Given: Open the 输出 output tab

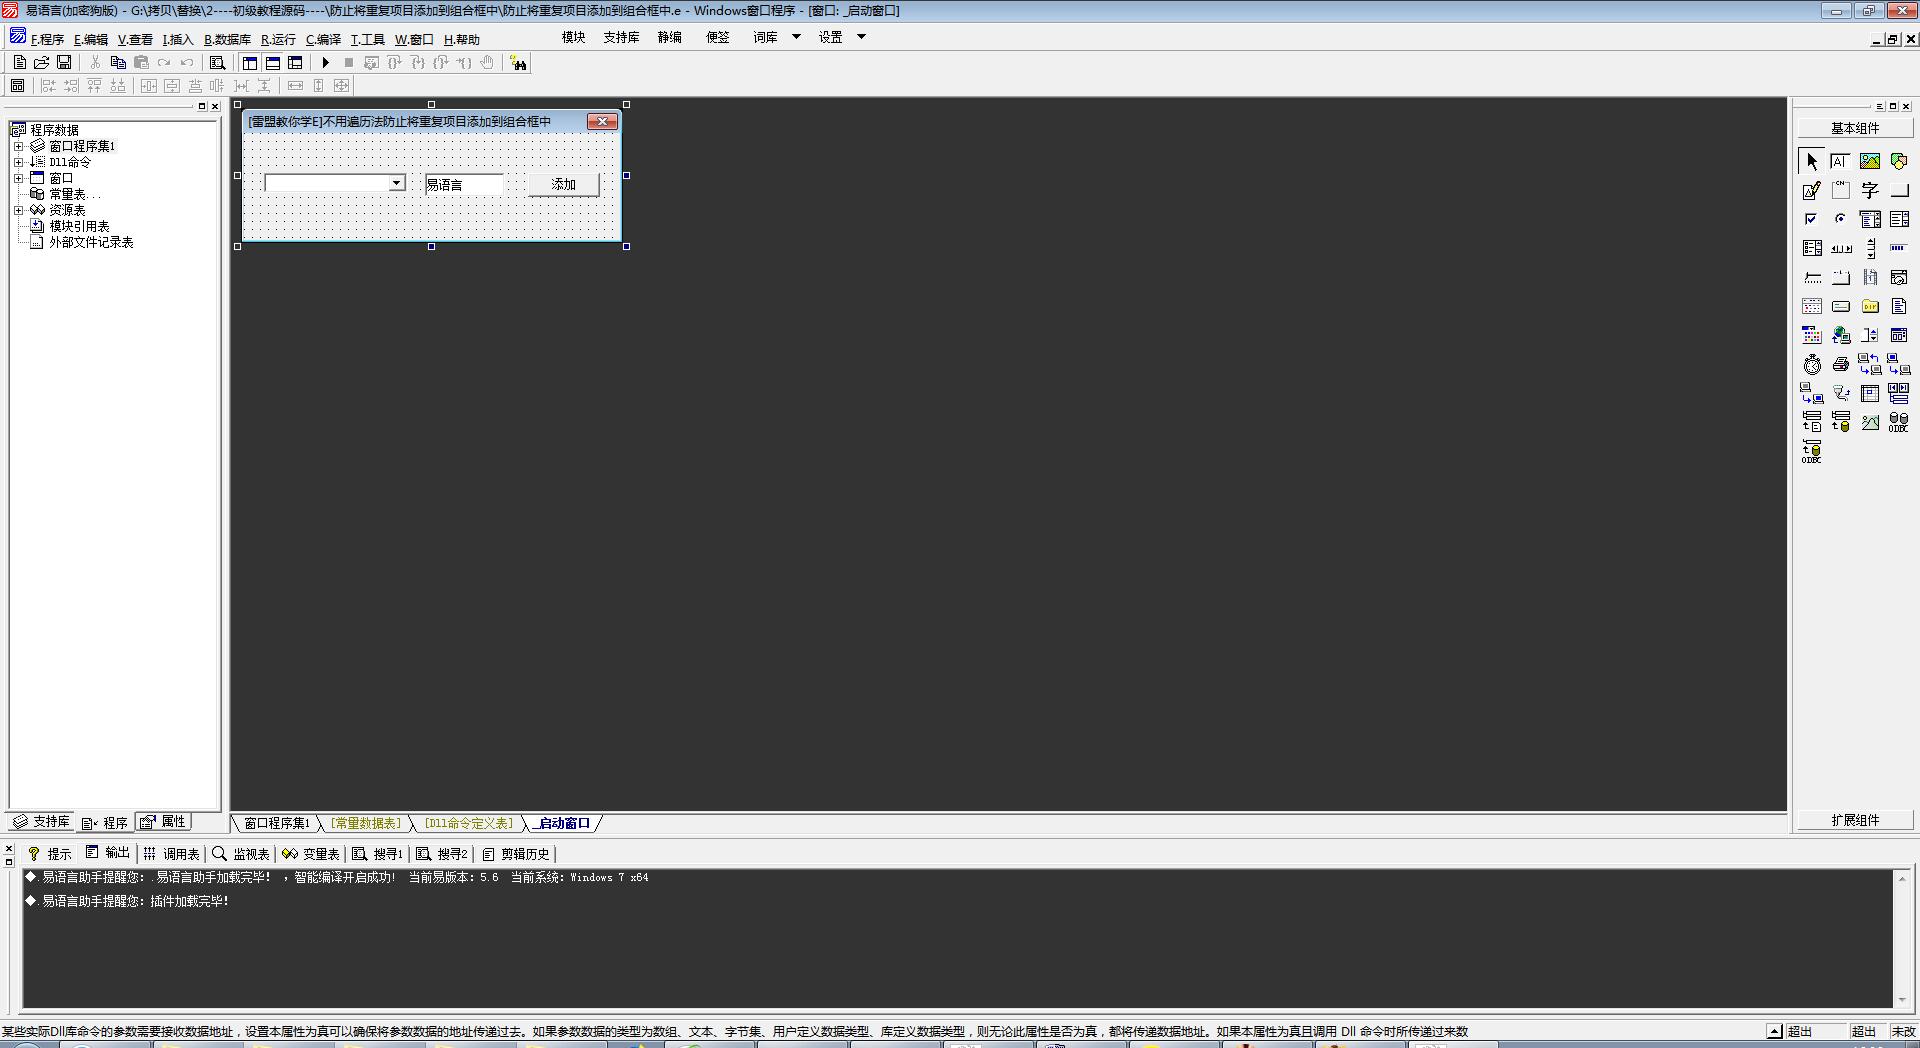Looking at the screenshot, I should point(108,853).
